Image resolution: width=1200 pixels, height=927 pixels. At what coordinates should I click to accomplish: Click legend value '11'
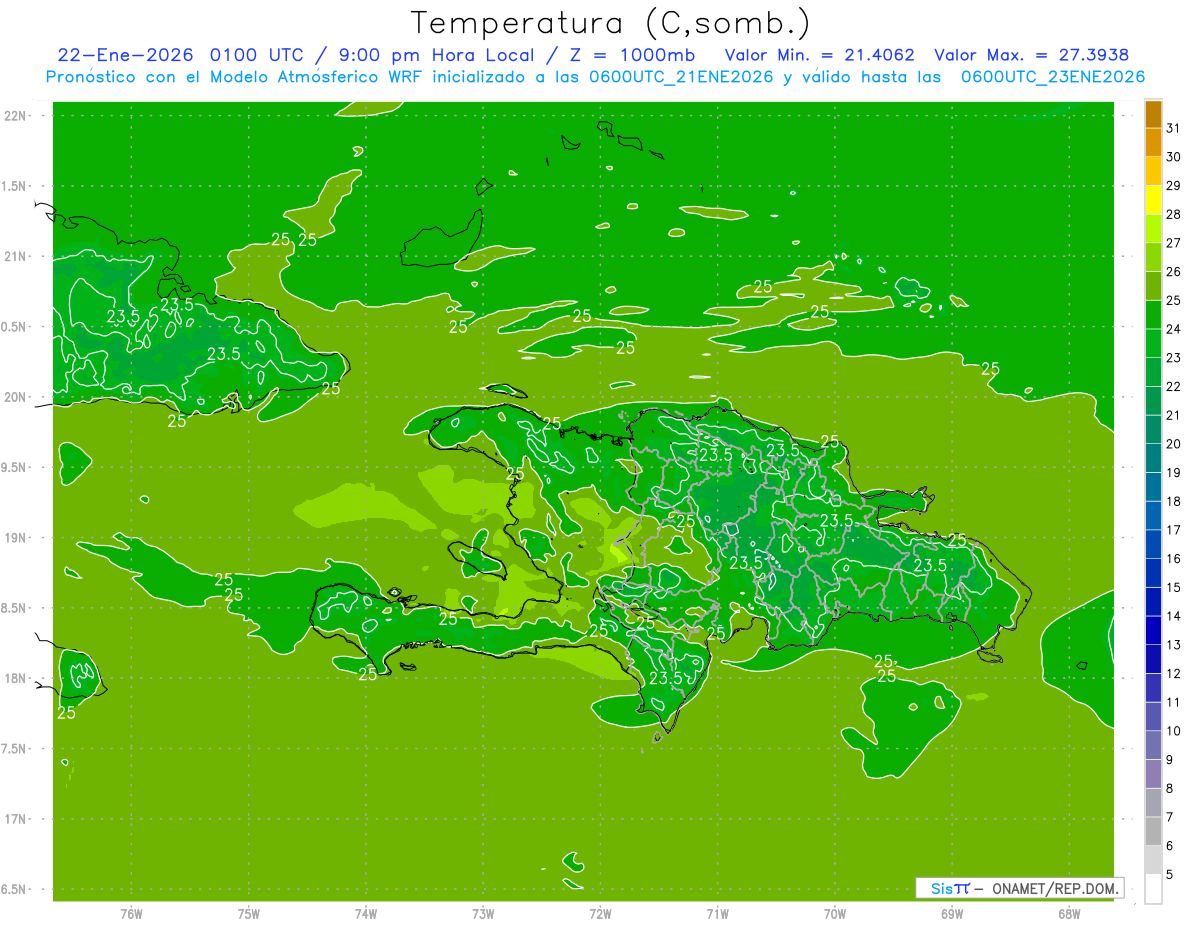coord(1173,703)
